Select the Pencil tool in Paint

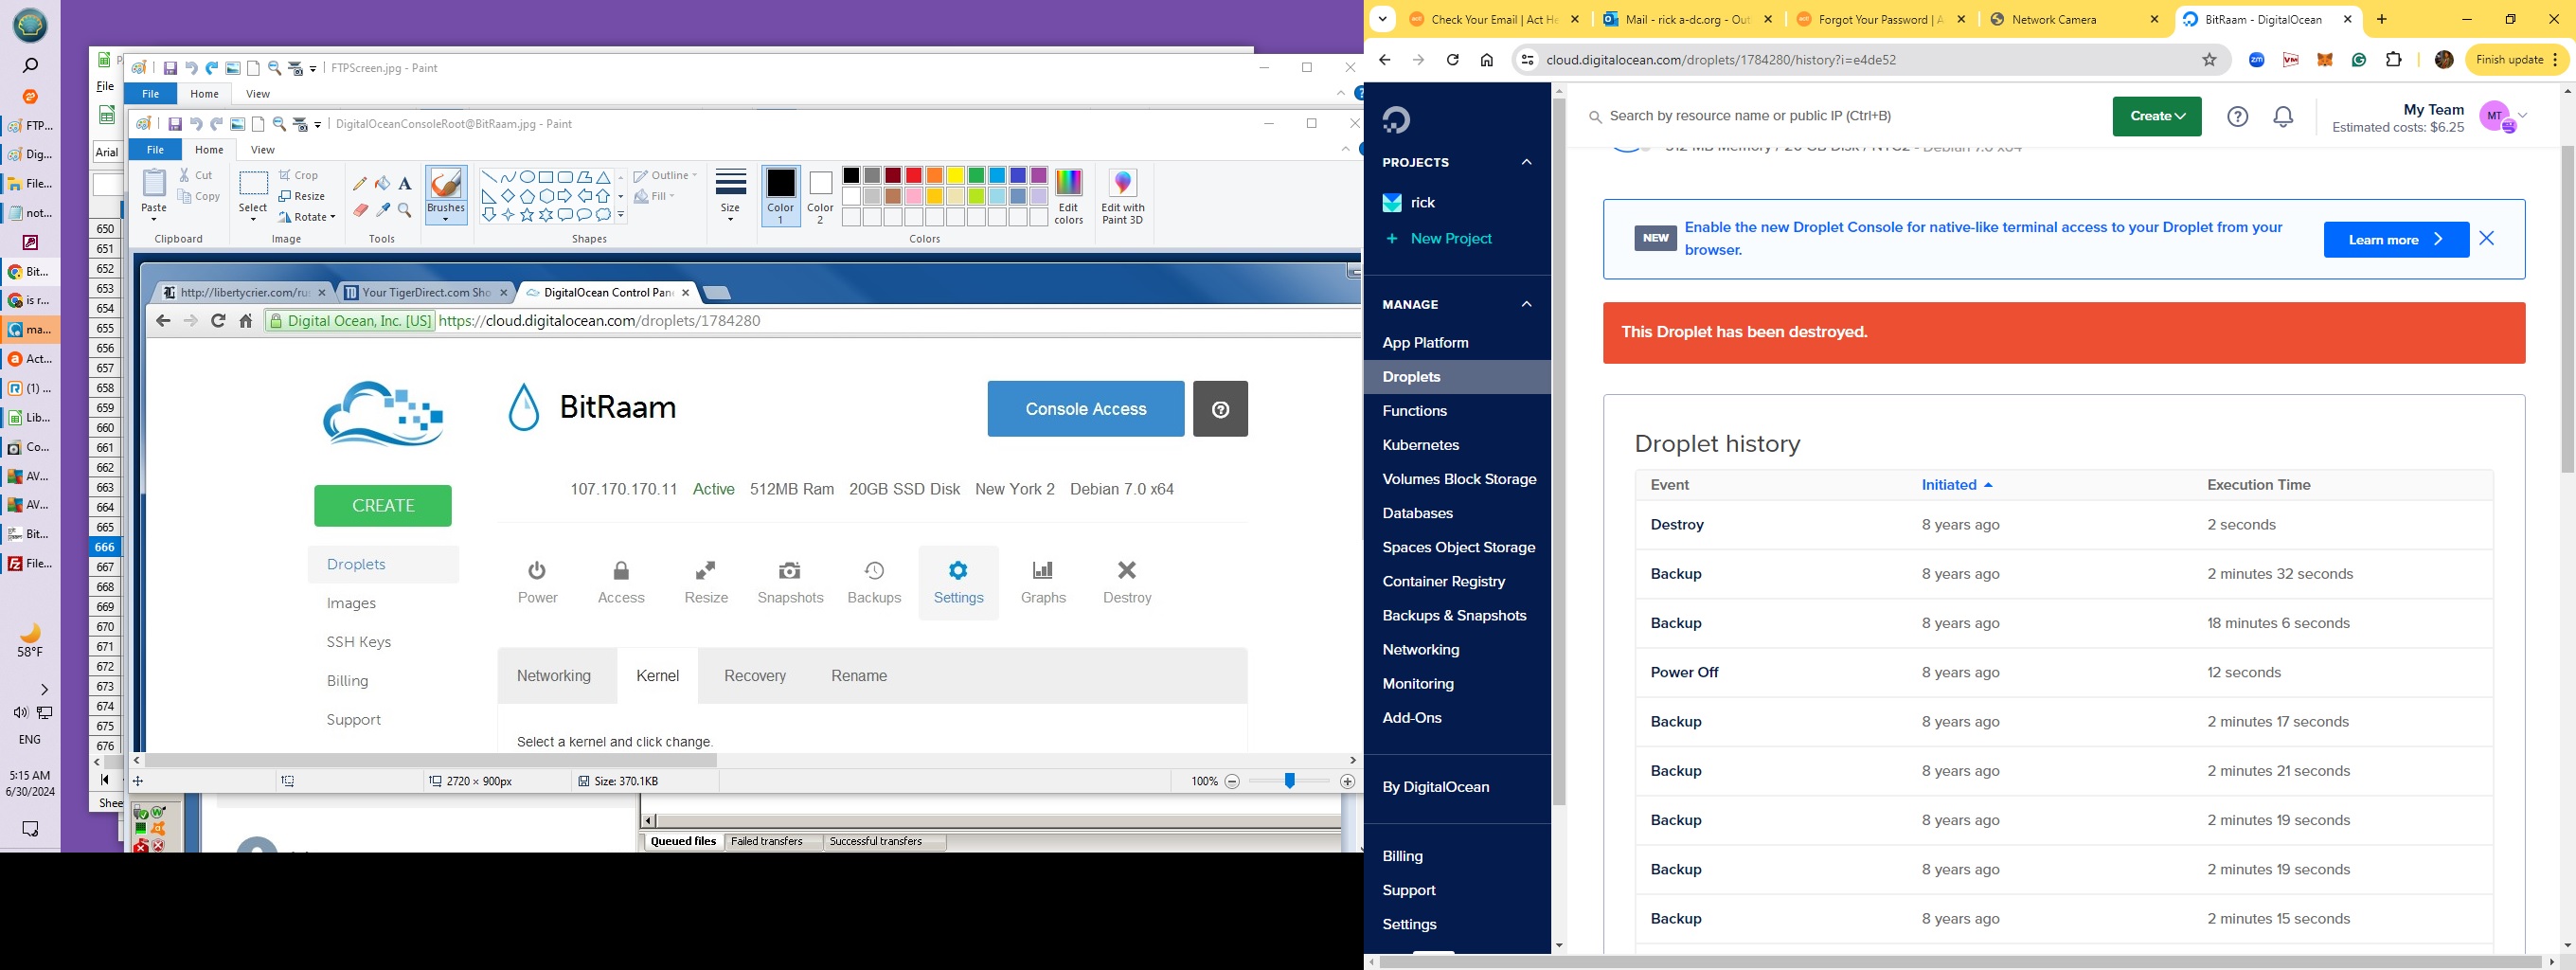click(x=360, y=184)
